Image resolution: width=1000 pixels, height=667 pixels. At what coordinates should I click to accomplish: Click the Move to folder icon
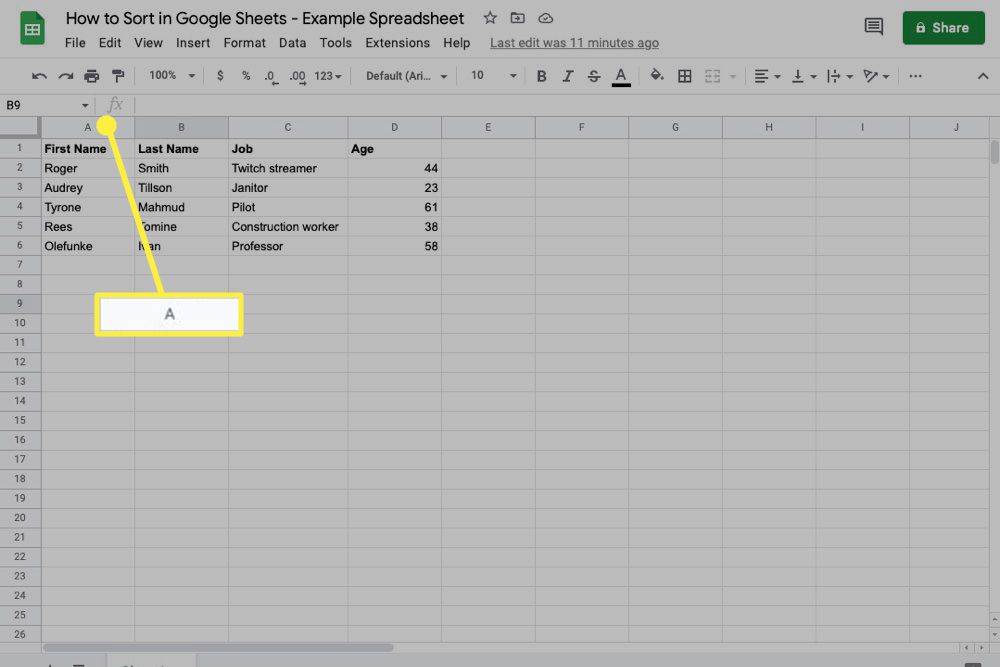tap(517, 18)
